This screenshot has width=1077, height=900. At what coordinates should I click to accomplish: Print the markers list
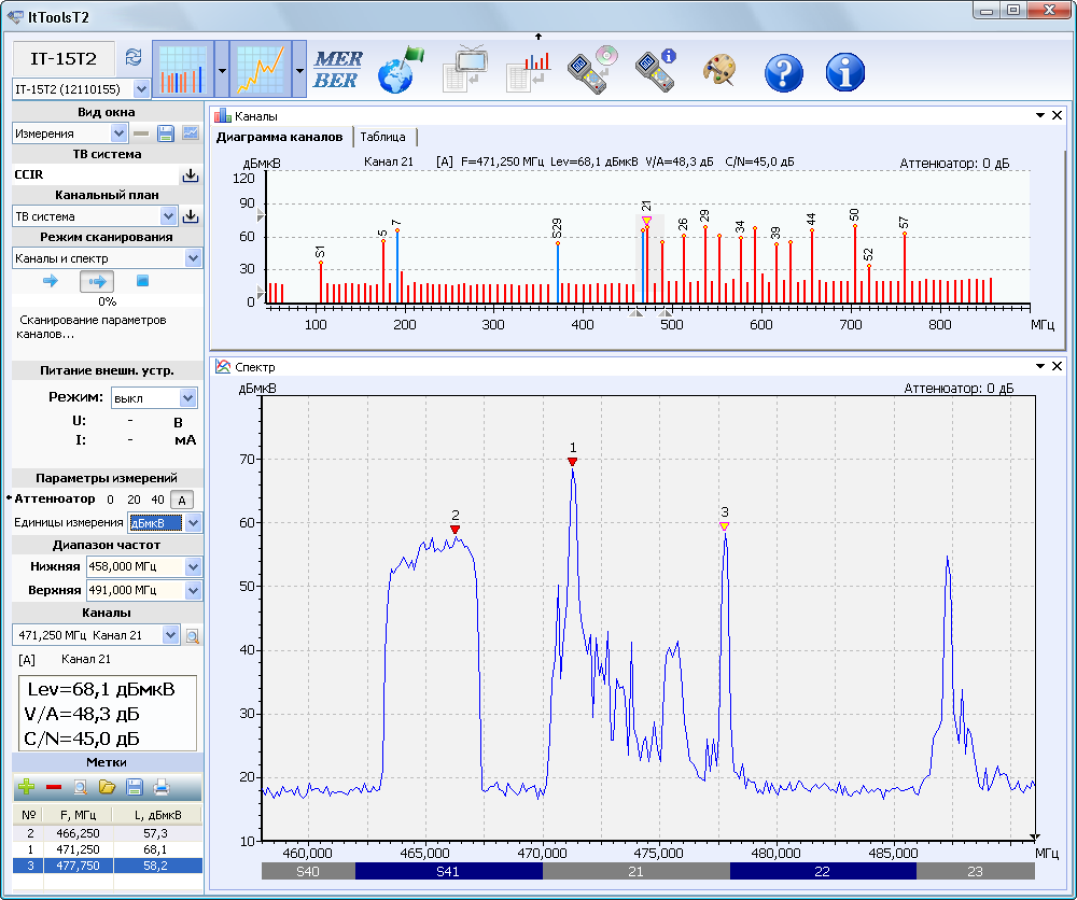click(161, 787)
